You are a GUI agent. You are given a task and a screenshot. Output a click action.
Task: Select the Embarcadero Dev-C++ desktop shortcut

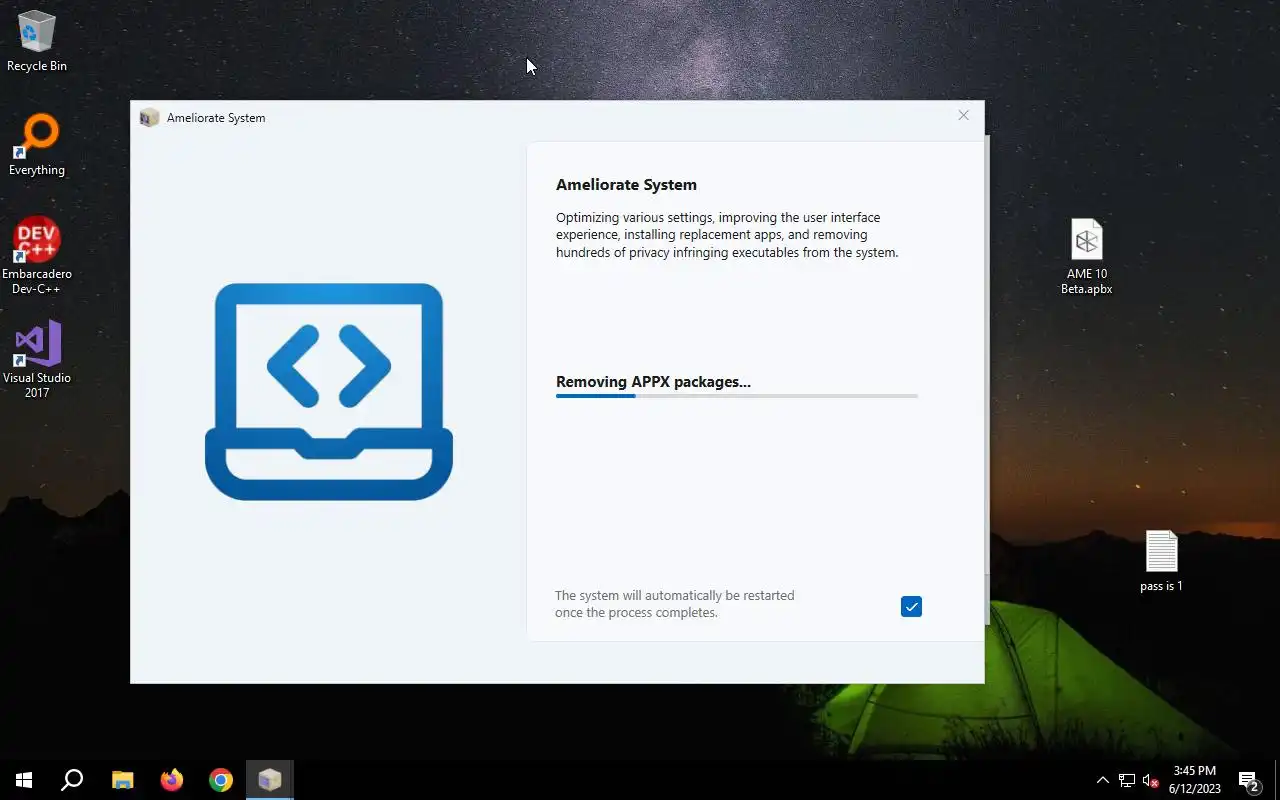(x=37, y=256)
